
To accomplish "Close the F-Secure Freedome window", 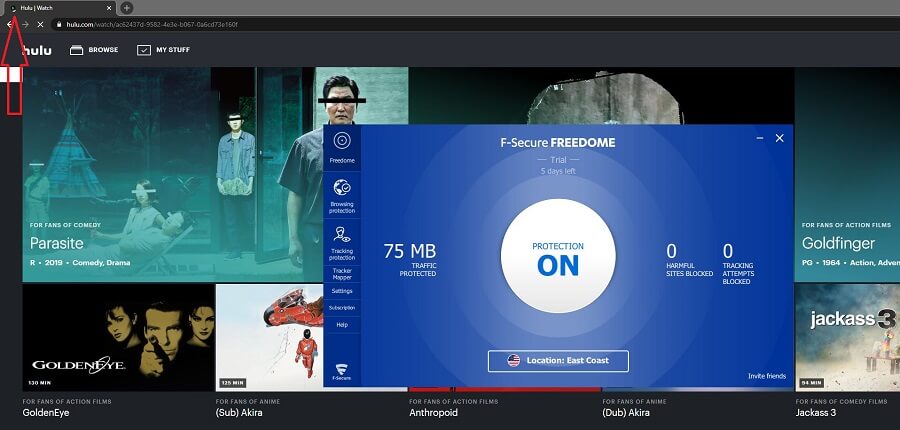I will point(779,138).
